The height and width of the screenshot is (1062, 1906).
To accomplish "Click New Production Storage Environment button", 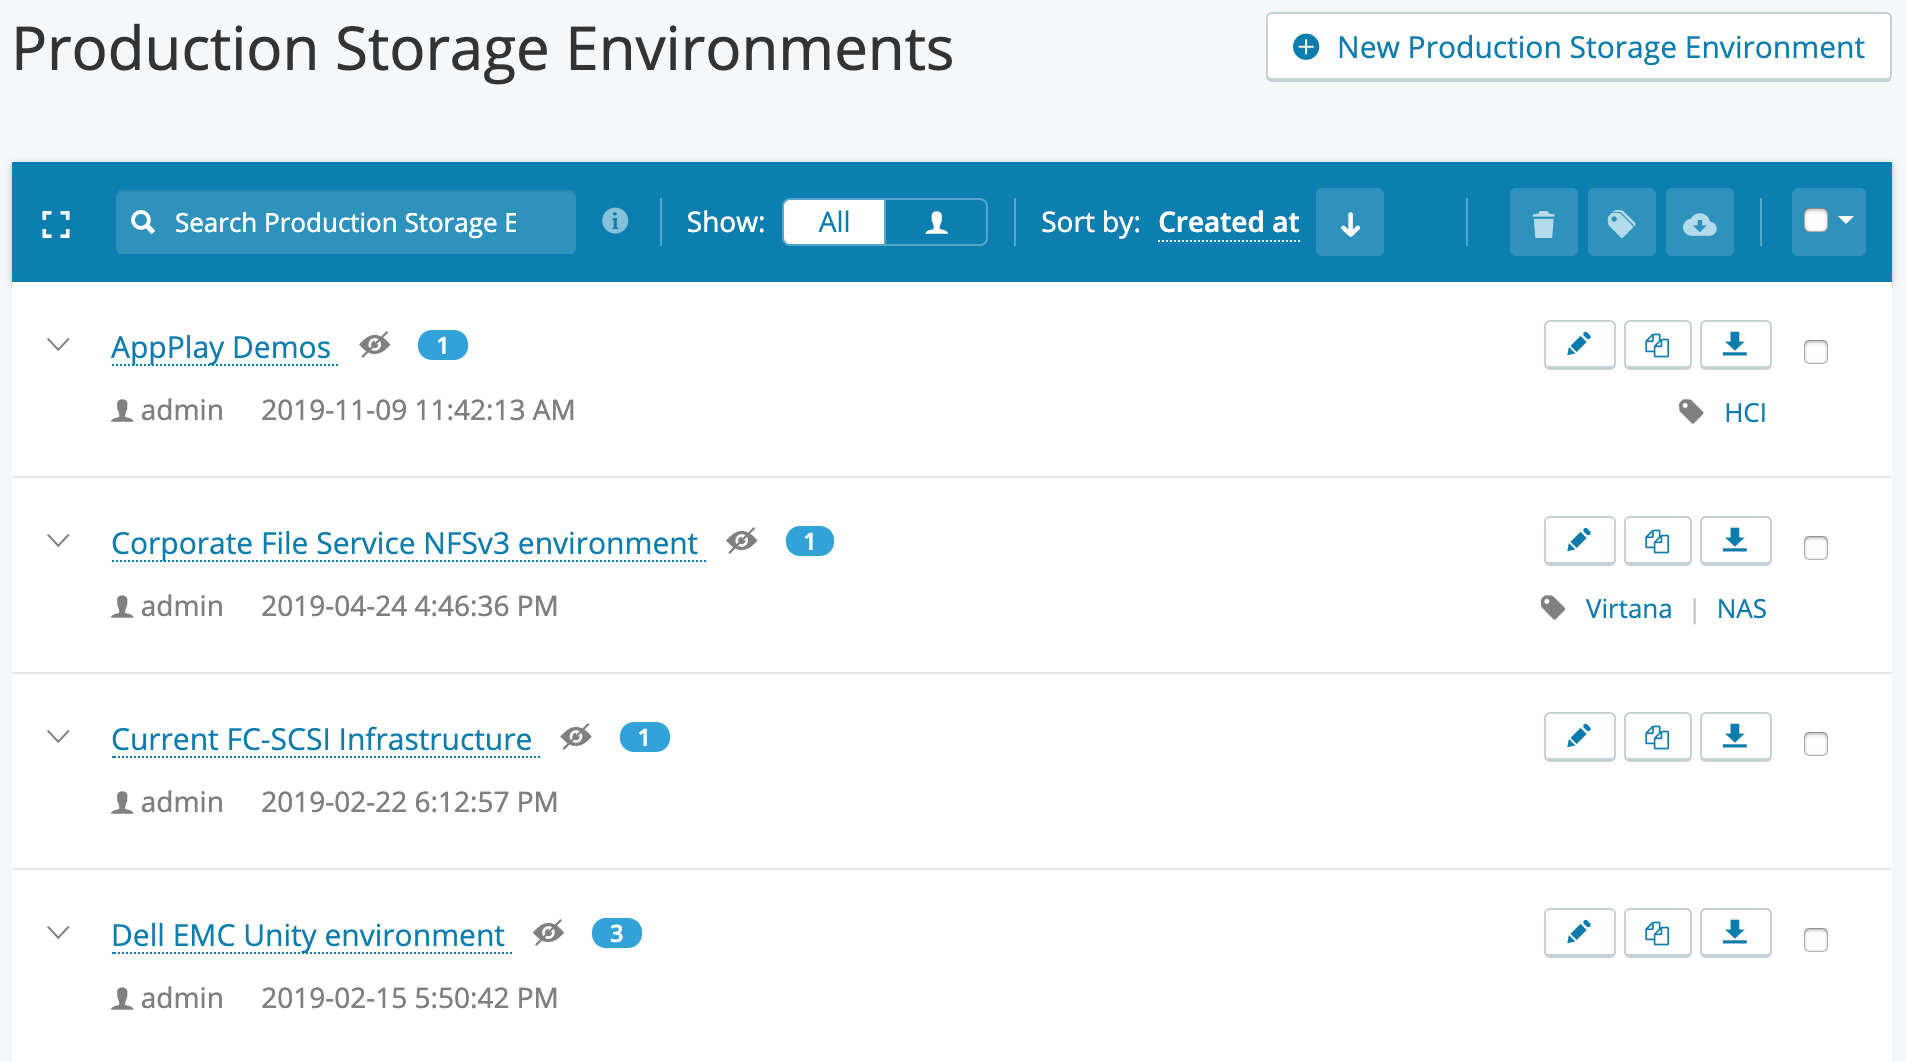I will click(1578, 47).
